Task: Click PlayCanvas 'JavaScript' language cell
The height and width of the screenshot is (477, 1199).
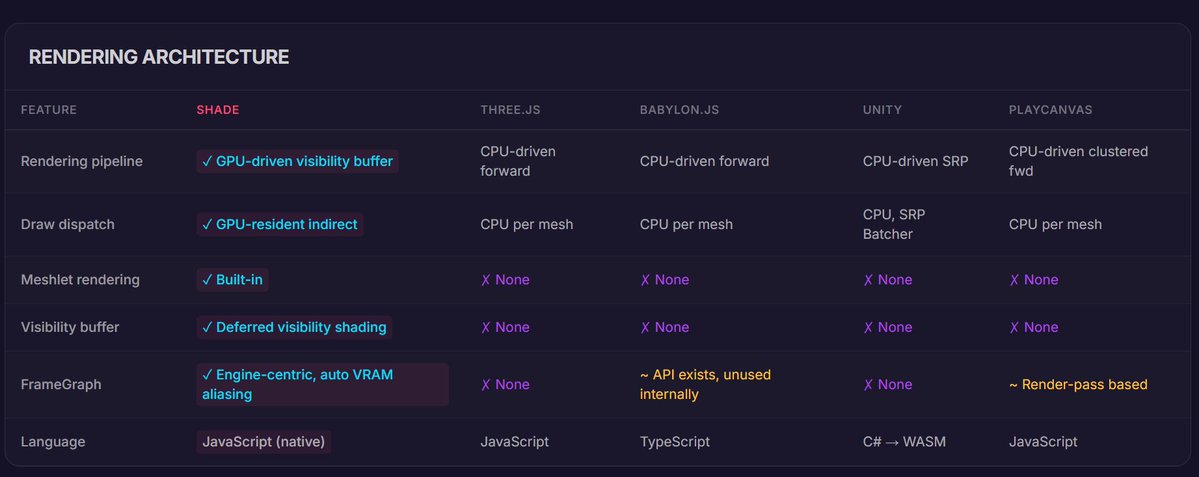Action: tap(1043, 442)
